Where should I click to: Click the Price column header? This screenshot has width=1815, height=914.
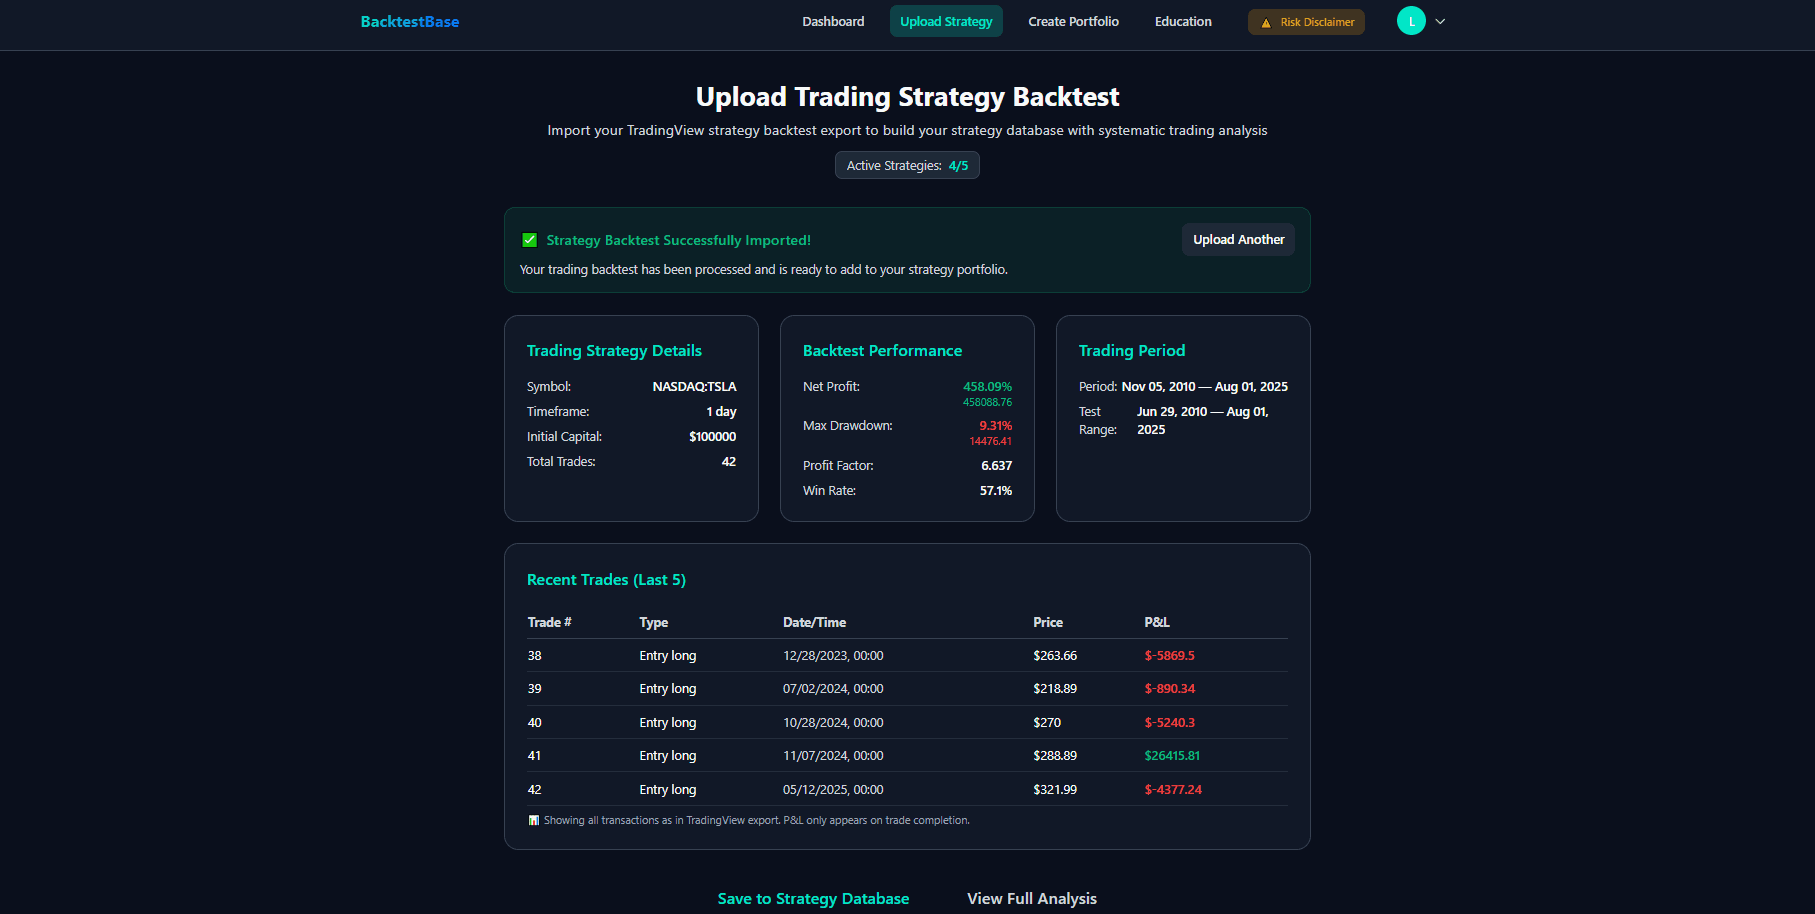[x=1047, y=622]
